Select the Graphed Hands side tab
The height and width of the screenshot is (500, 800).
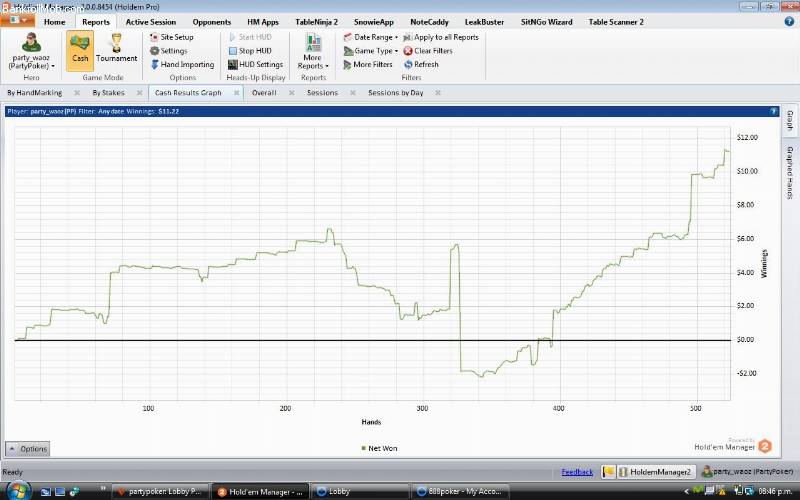tap(790, 172)
